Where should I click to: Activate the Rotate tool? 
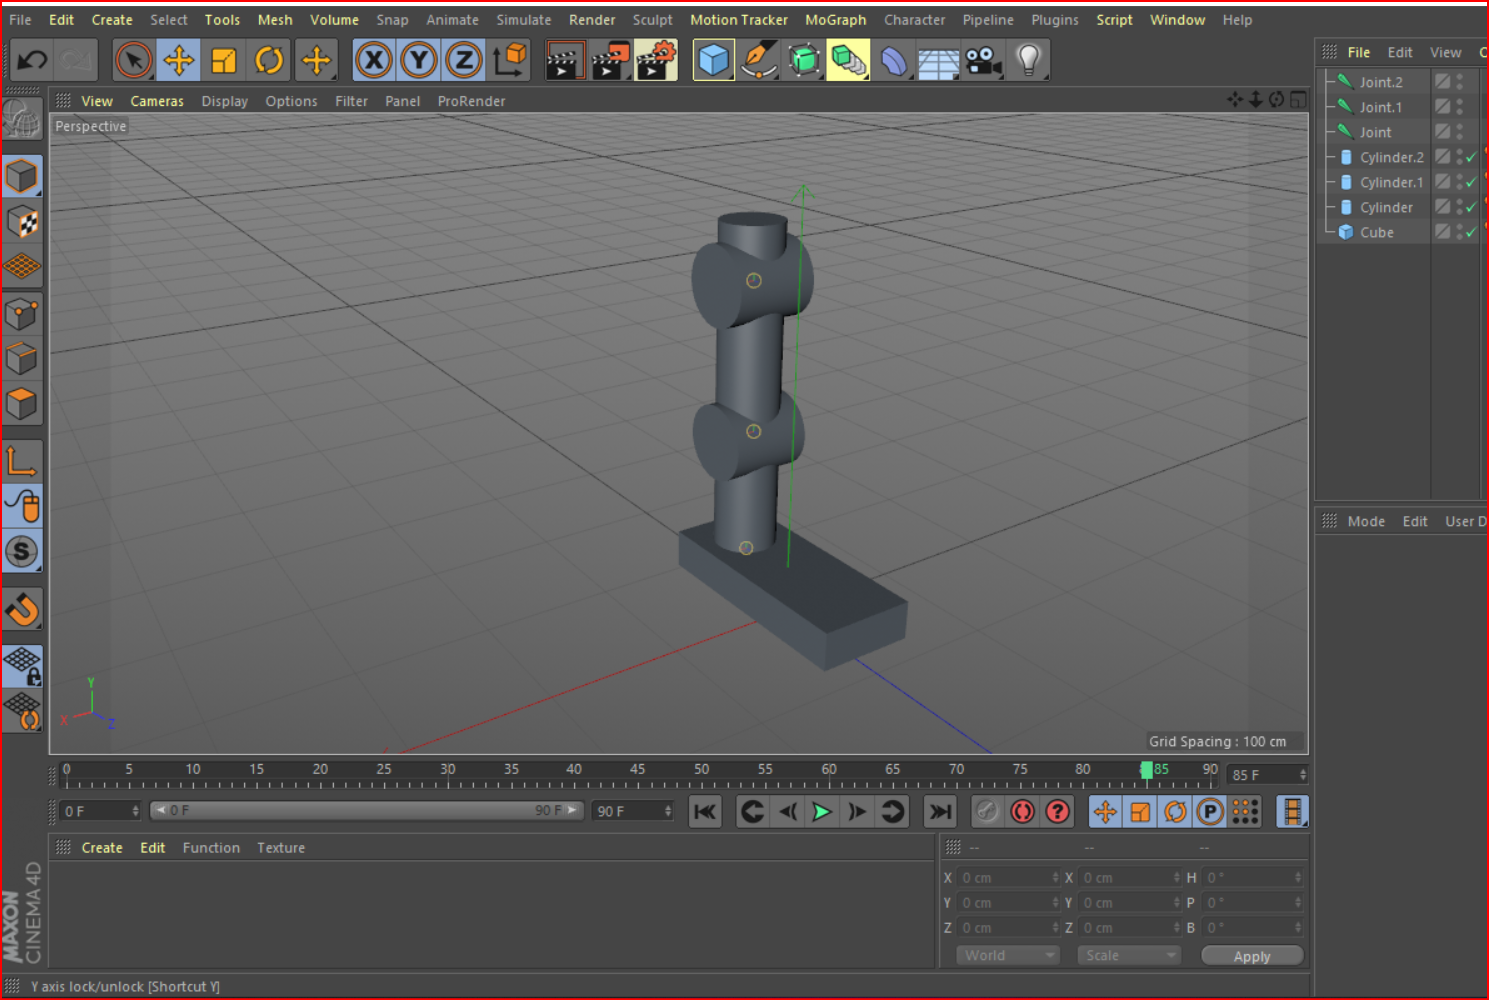point(268,60)
